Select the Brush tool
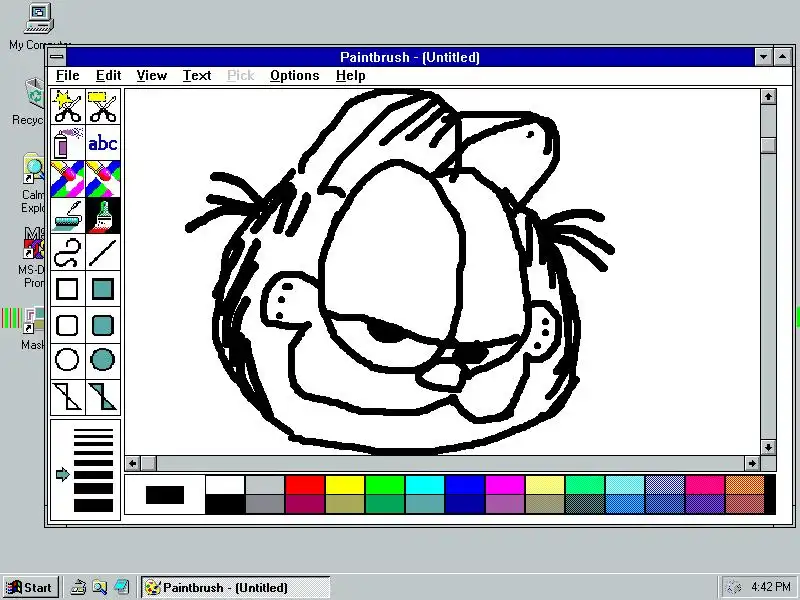Screen dimensions: 800x600 (103, 215)
